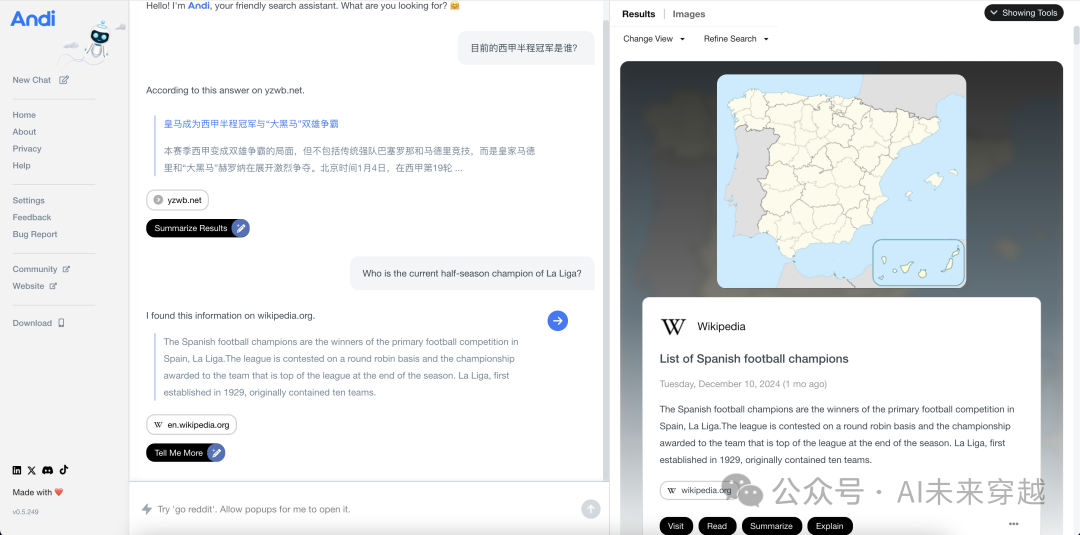Click the blue arrow next button
Viewport: 1080px width, 535px height.
tap(558, 320)
